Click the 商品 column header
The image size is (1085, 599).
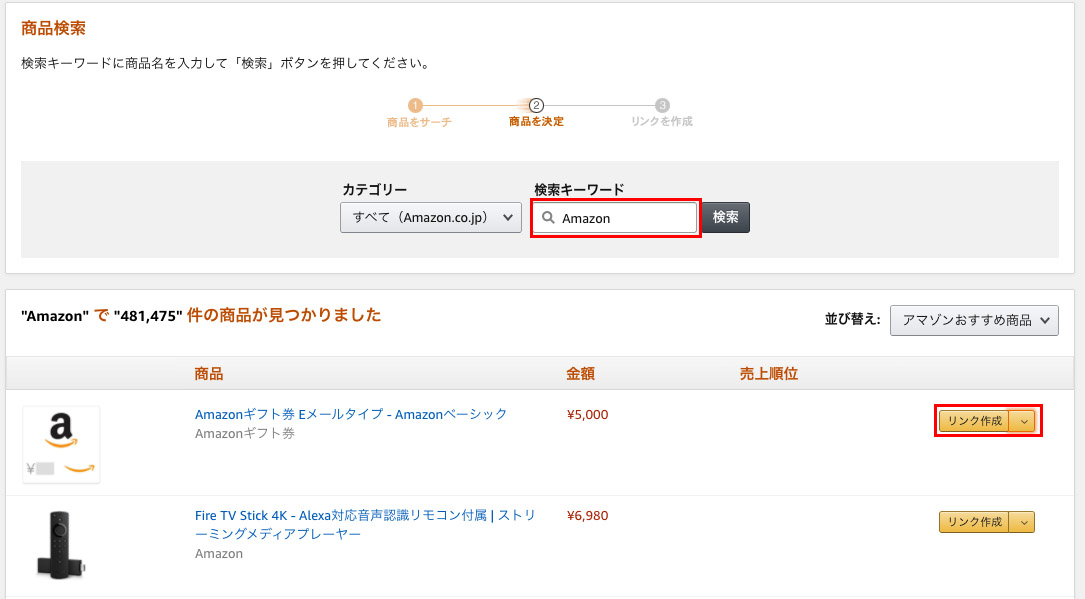208,374
